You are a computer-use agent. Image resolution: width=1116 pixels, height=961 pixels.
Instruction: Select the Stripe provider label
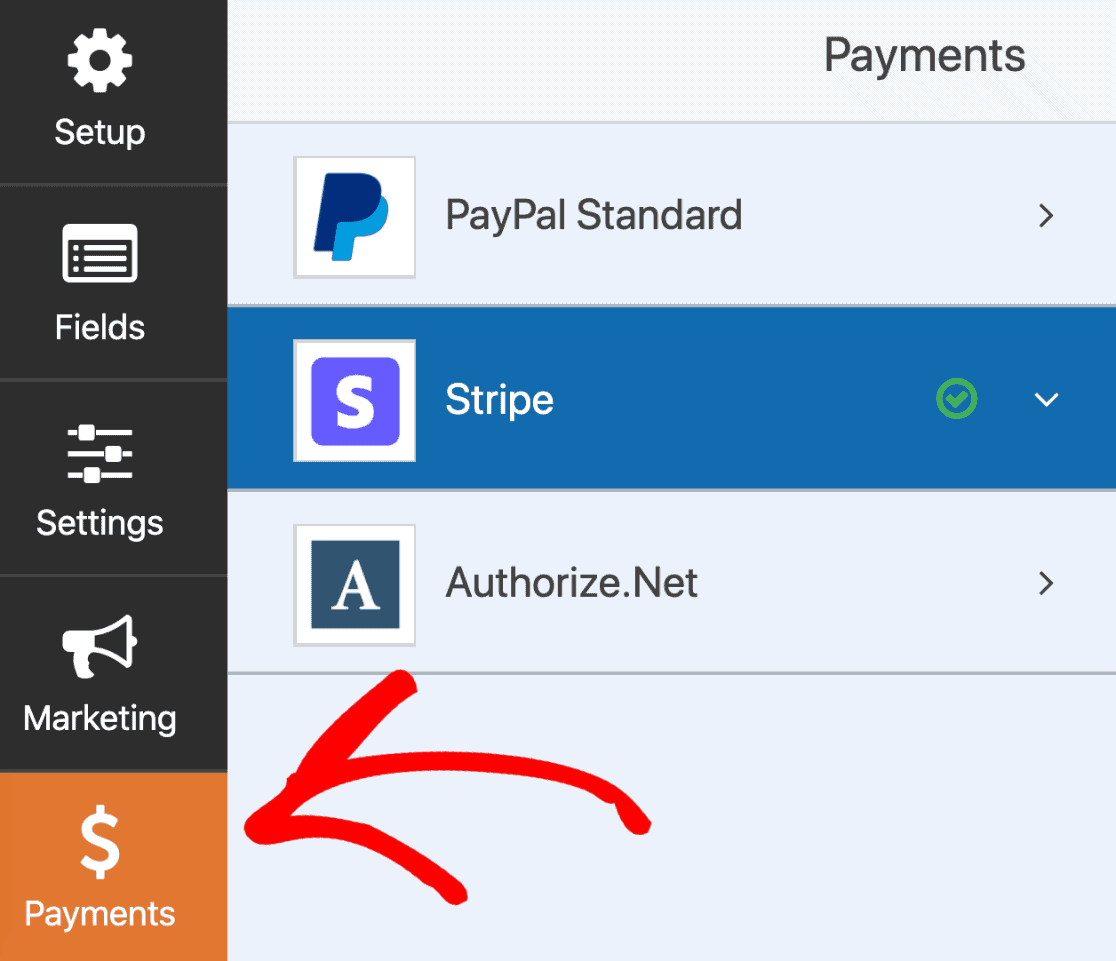click(x=500, y=400)
